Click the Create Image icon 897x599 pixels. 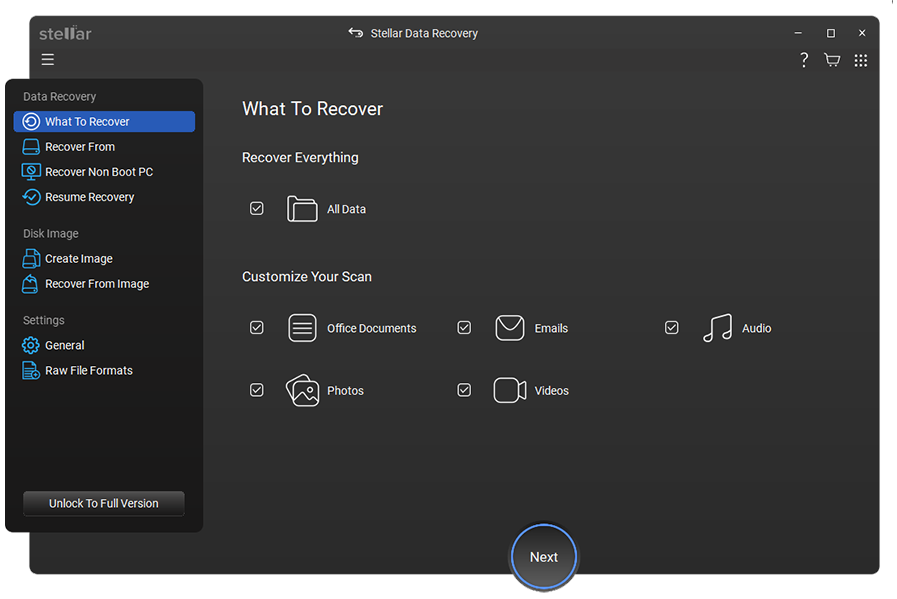(x=31, y=259)
